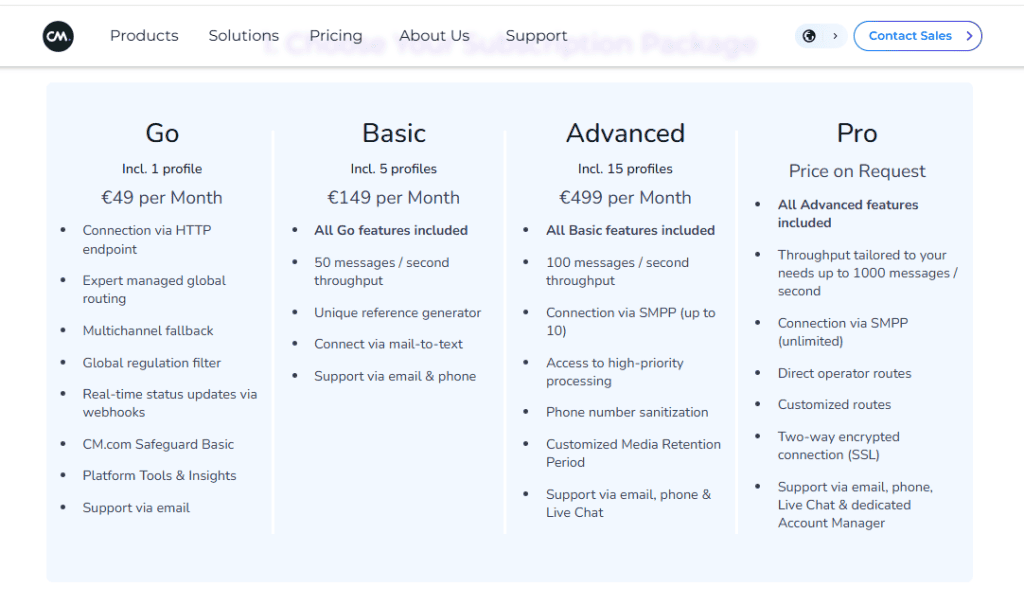This screenshot has height=605, width=1024.
Task: Click the Direct operator routes feature
Action: click(845, 373)
